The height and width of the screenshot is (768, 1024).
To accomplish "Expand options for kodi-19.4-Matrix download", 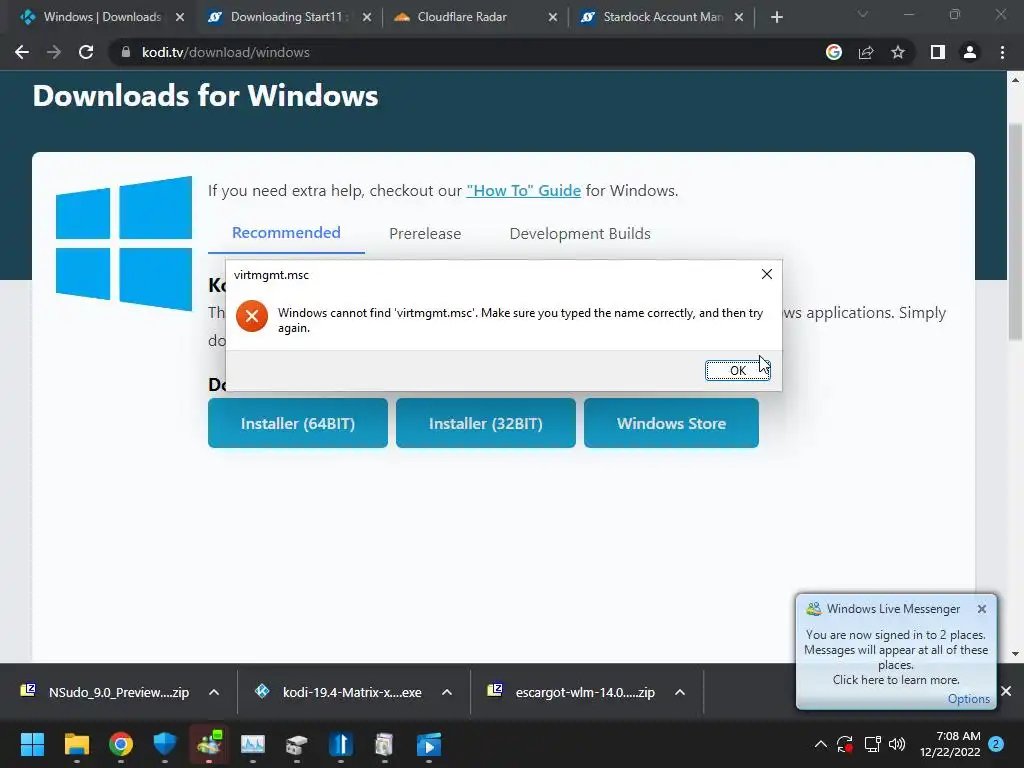I will coord(447,692).
